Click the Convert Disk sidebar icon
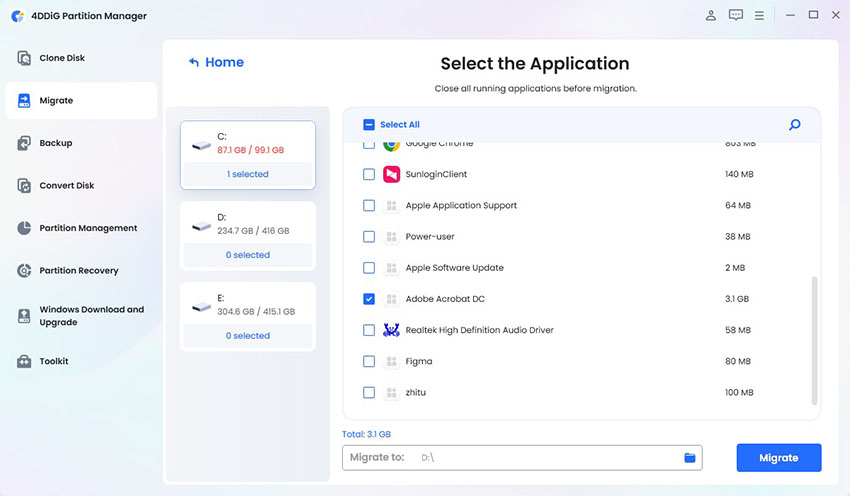 24,185
